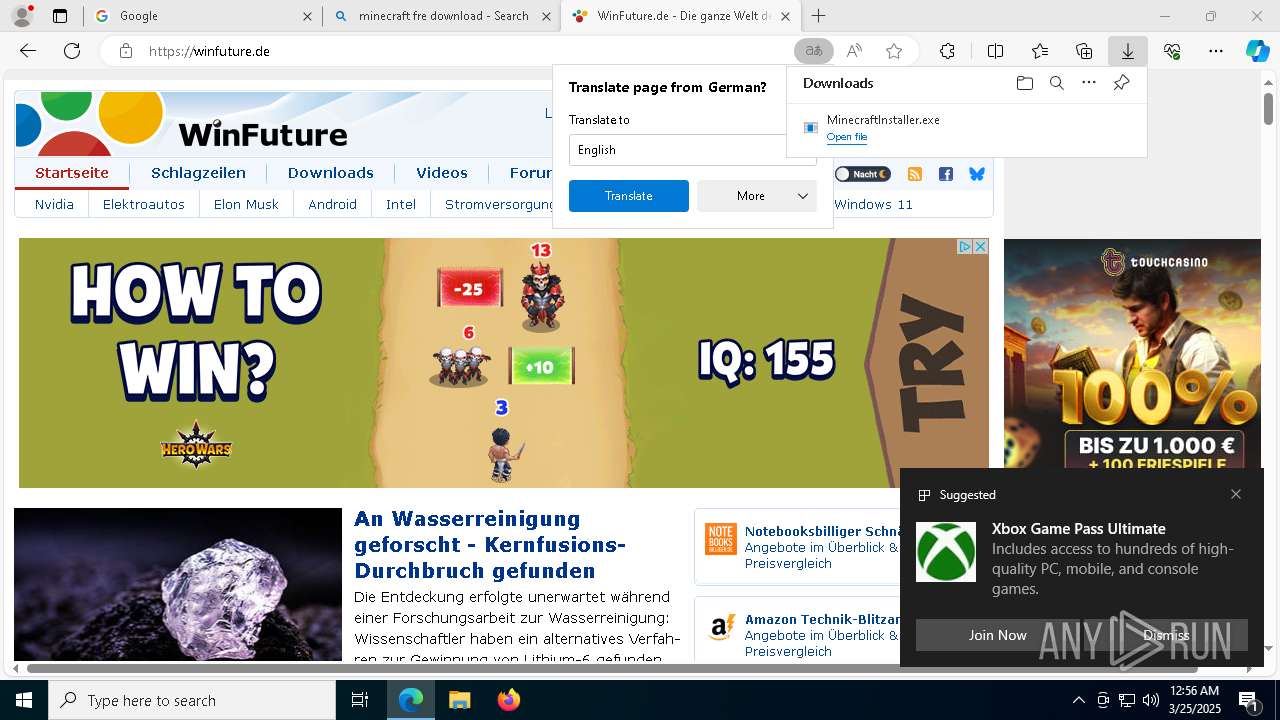Click the Downloads toolbar arrow icon

pyautogui.click(x=1128, y=51)
